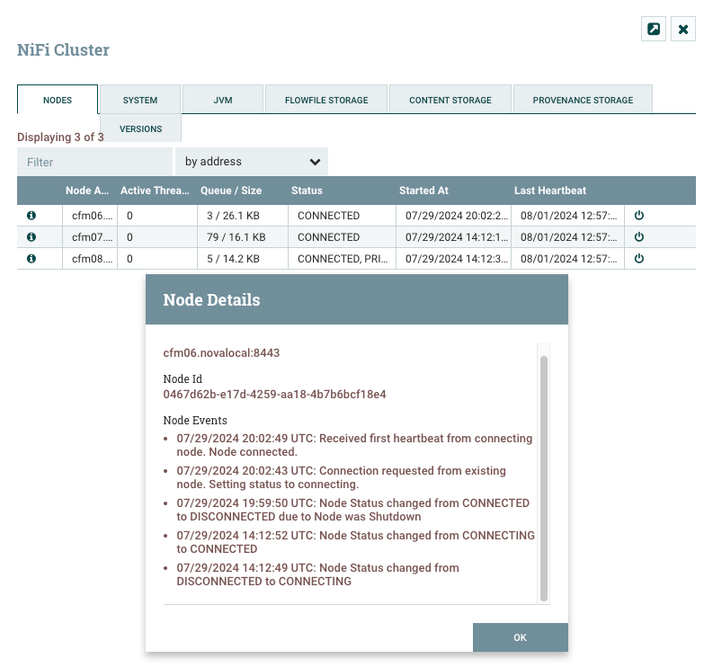Click 'cfm06.novalocal:8443' in Node Details
The width and height of the screenshot is (713, 667).
[221, 353]
